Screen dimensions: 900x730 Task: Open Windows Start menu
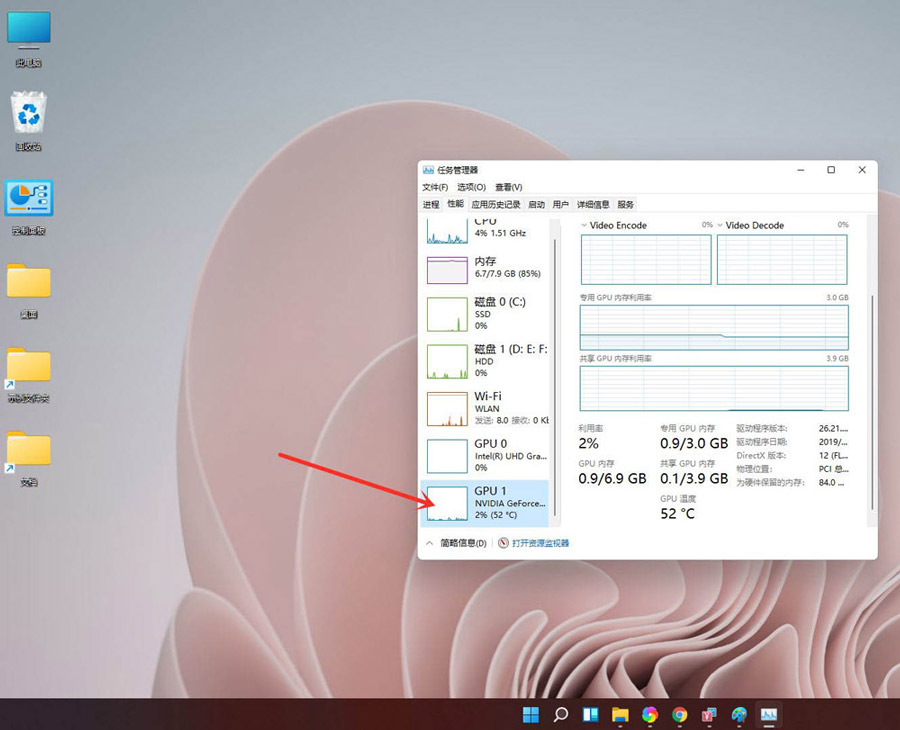point(530,716)
